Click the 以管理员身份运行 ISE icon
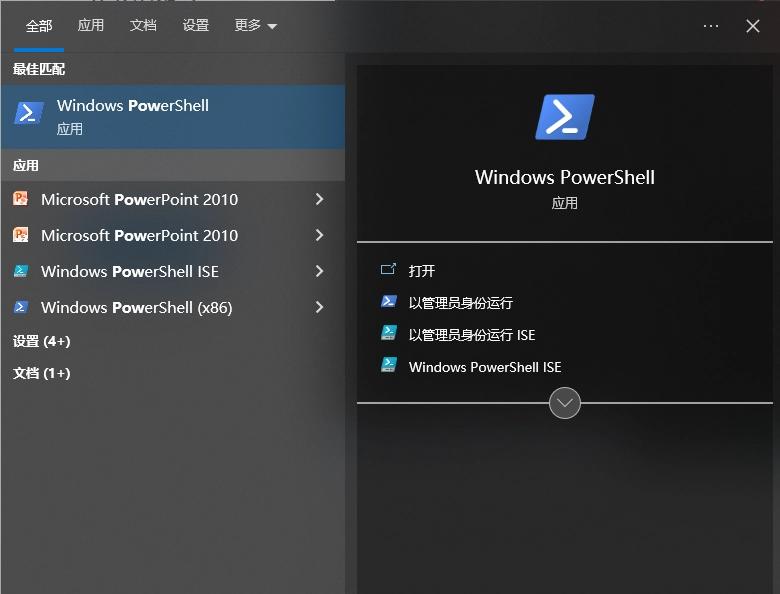Screen dimensions: 780x594 (389, 334)
